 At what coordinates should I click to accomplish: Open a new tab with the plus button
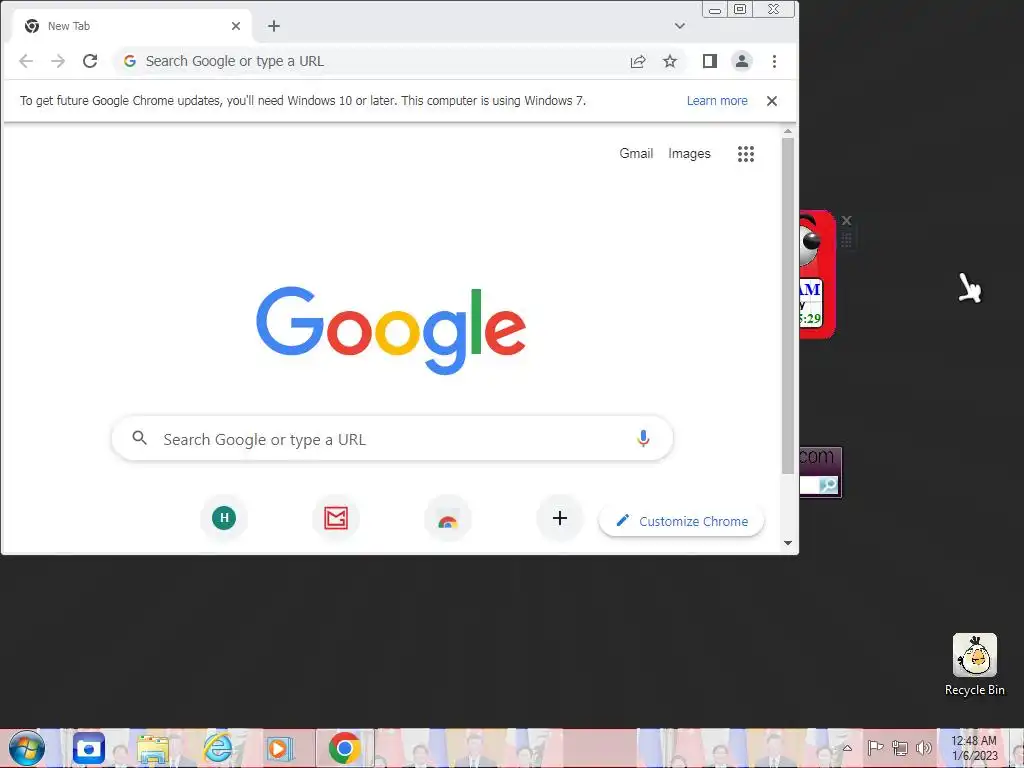274,26
